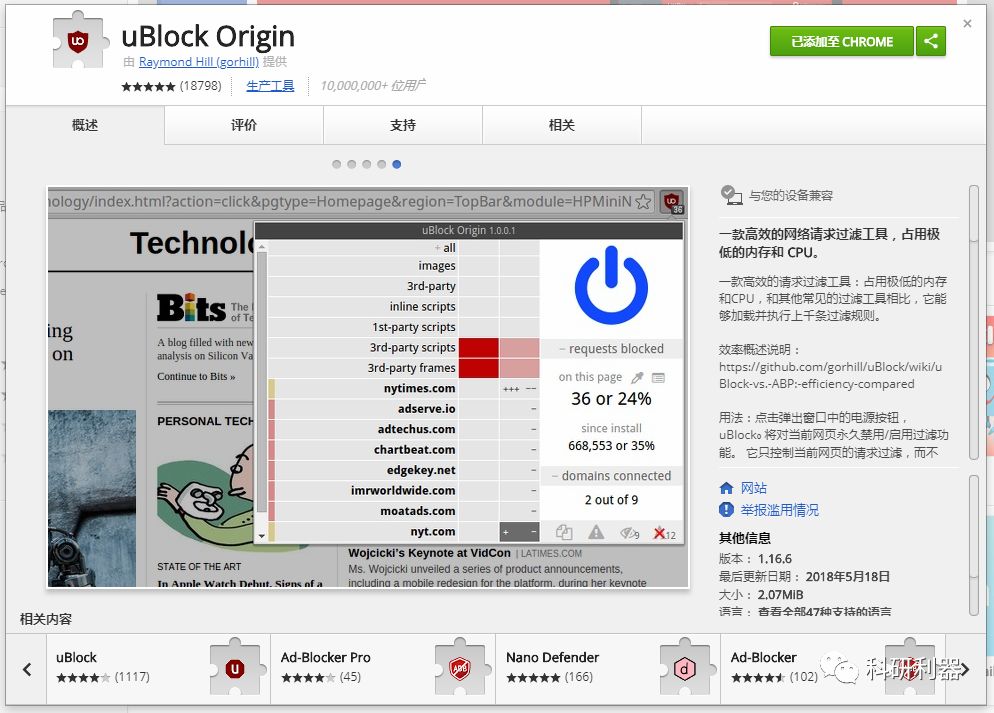Open Raymond Hill (gorhill) developer link

198,61
